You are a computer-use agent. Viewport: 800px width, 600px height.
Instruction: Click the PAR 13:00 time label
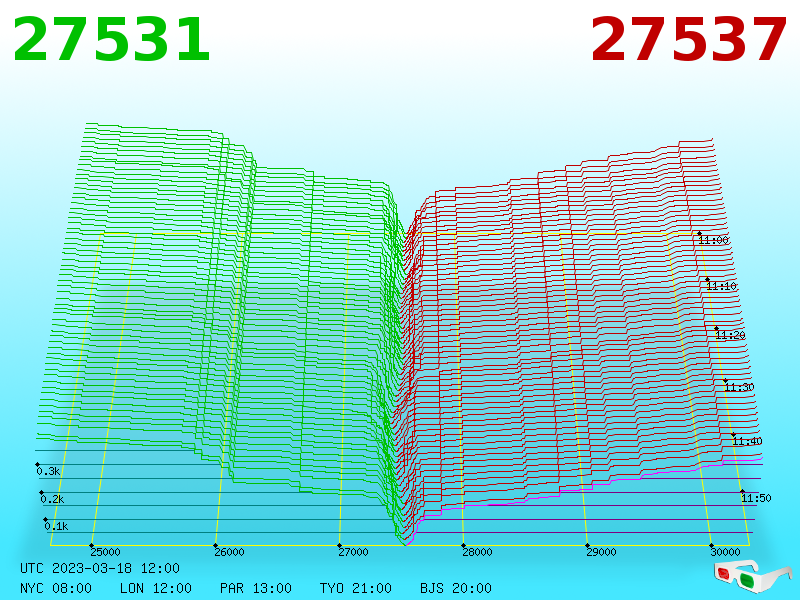pos(256,588)
